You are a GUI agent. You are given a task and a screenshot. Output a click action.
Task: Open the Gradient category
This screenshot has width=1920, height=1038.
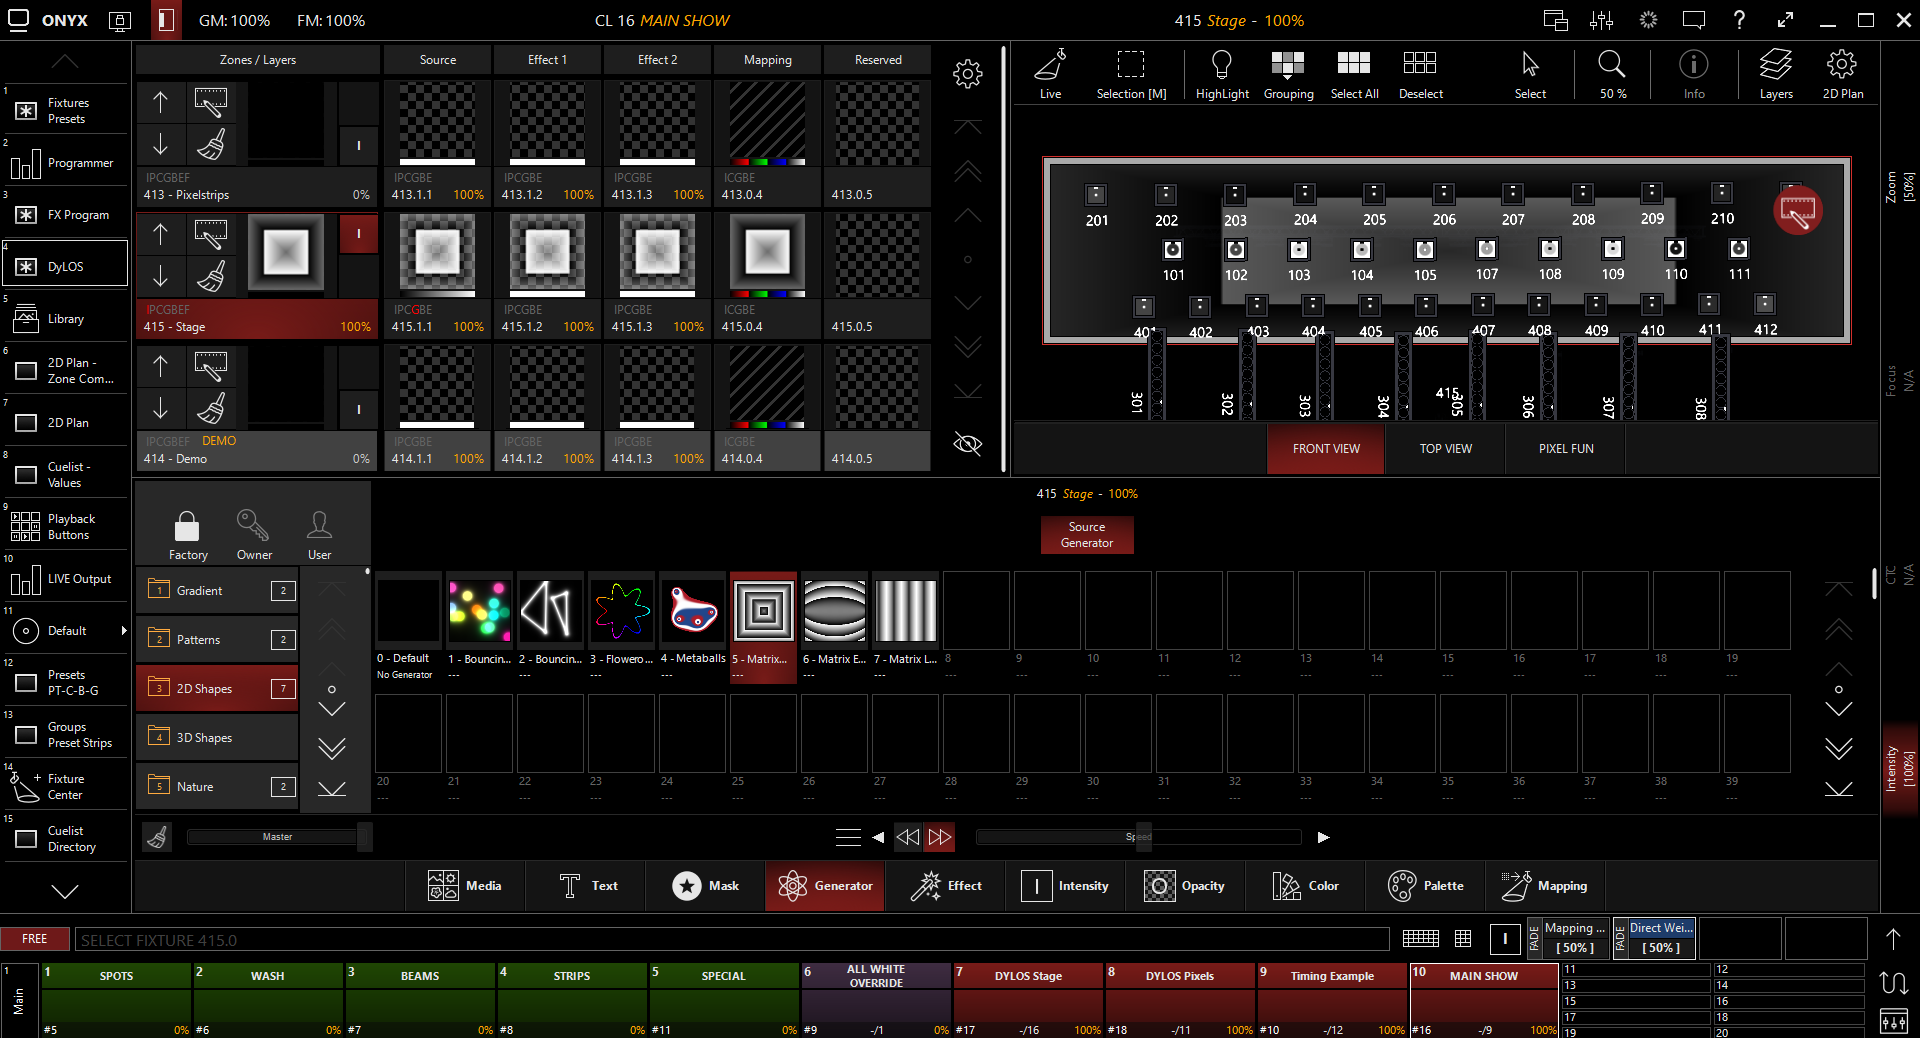[x=217, y=590]
